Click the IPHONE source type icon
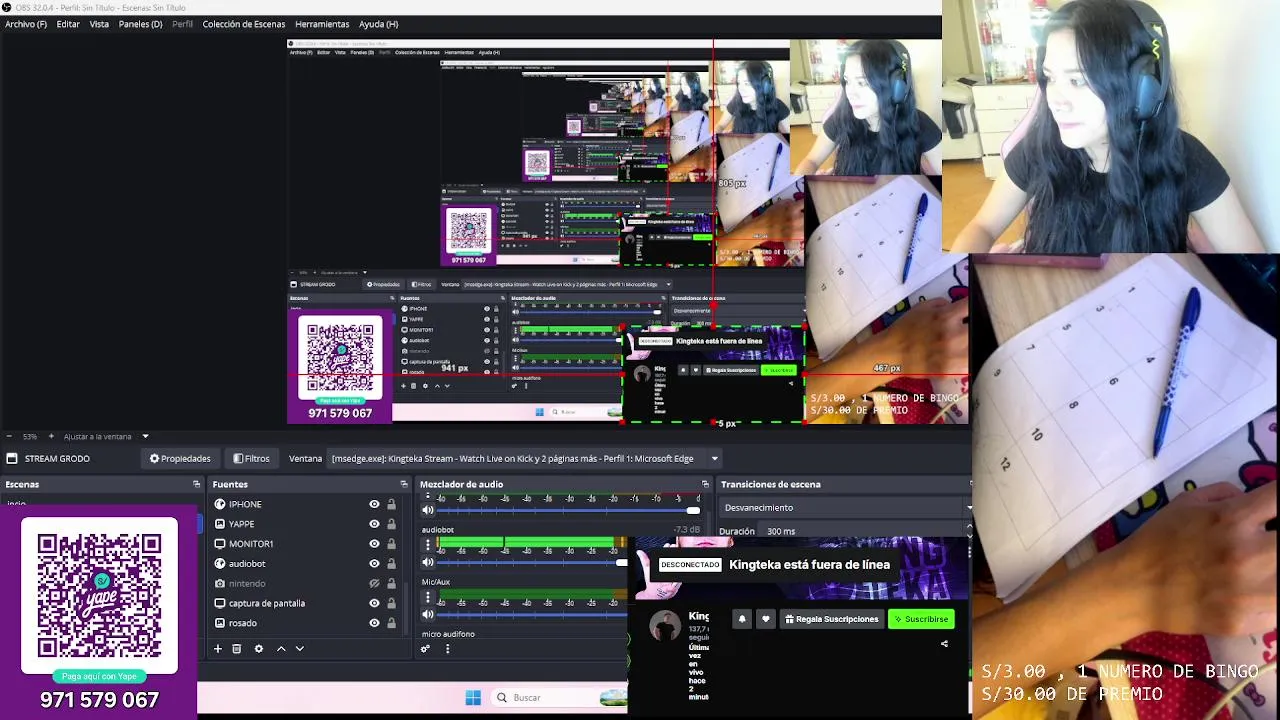1280x720 pixels. (x=220, y=504)
